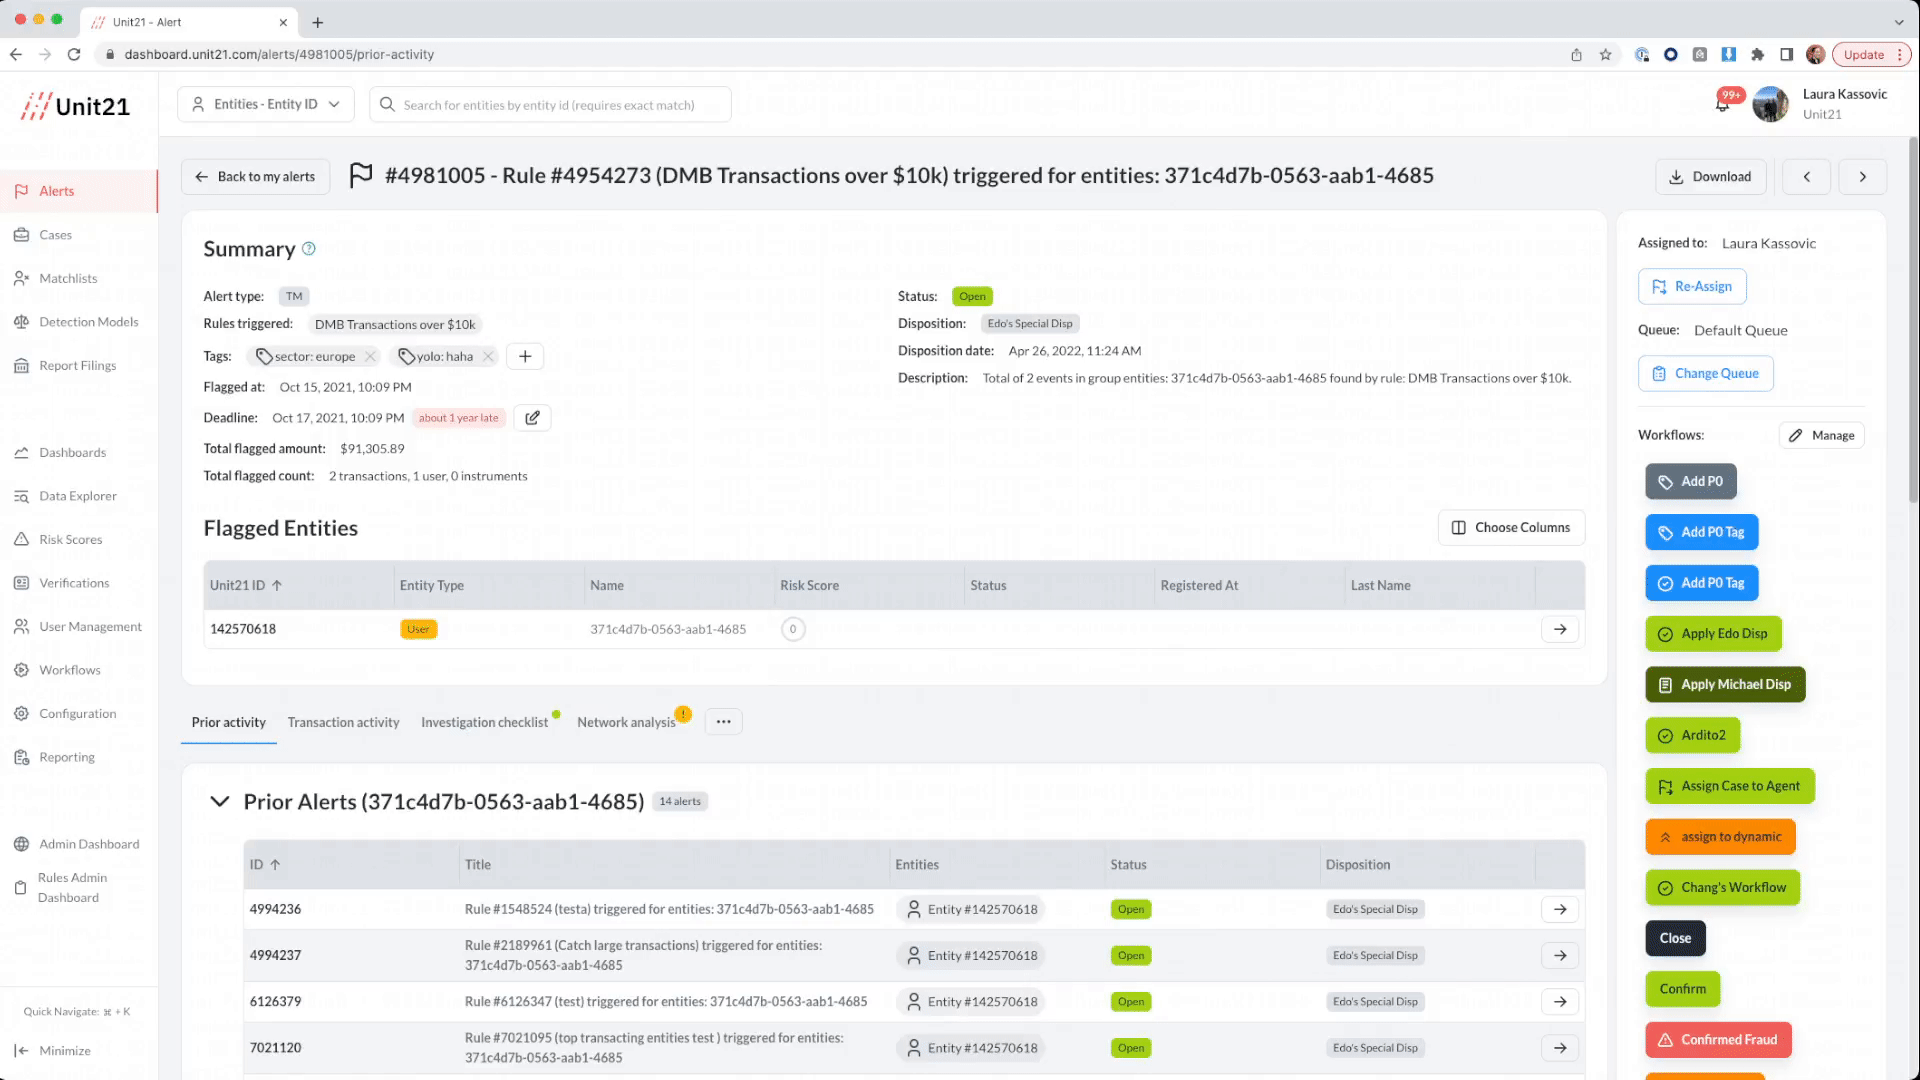Open browser extensions puzzle icon
The height and width of the screenshot is (1080, 1920).
[x=1757, y=55]
